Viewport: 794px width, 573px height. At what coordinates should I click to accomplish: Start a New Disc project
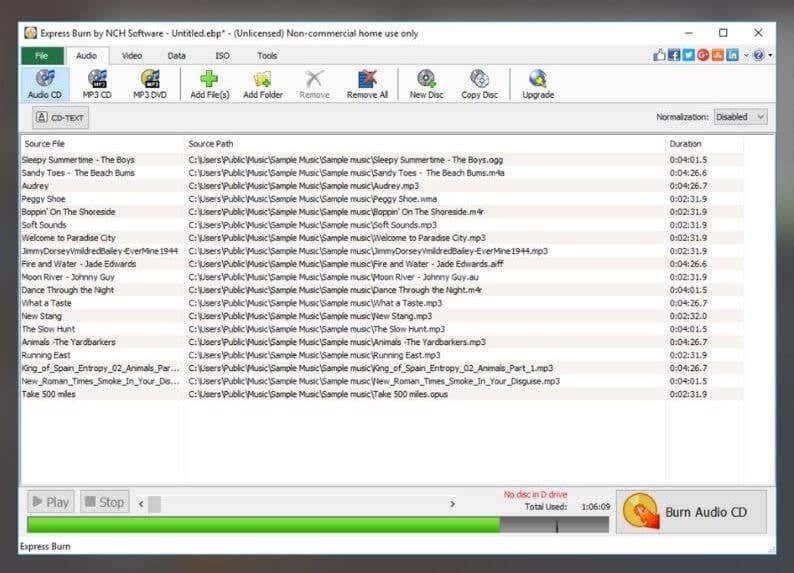pos(426,84)
